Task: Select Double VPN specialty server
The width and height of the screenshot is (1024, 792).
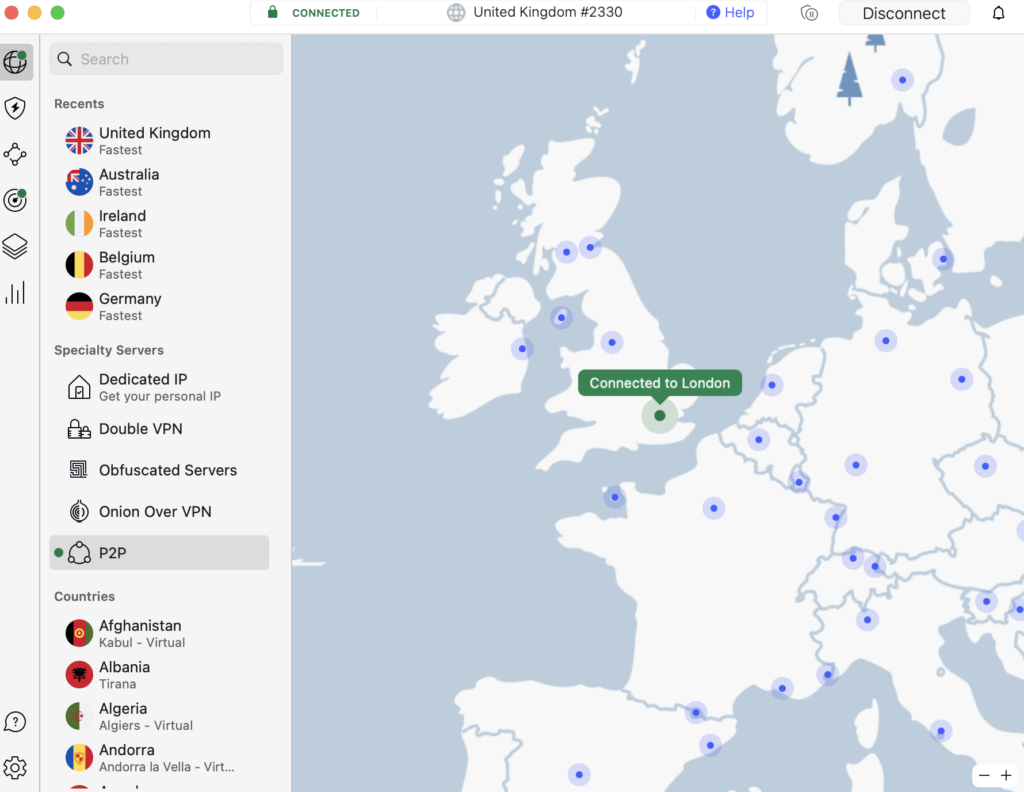Action: coord(159,429)
